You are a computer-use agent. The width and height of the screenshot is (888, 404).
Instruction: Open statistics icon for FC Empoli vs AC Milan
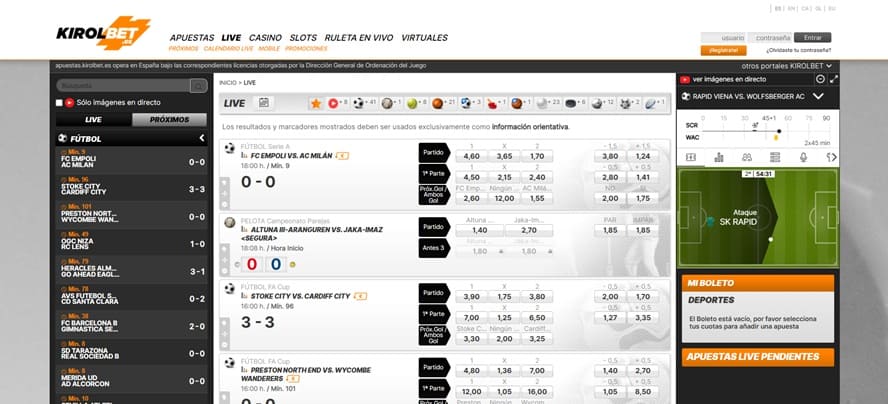(x=244, y=155)
